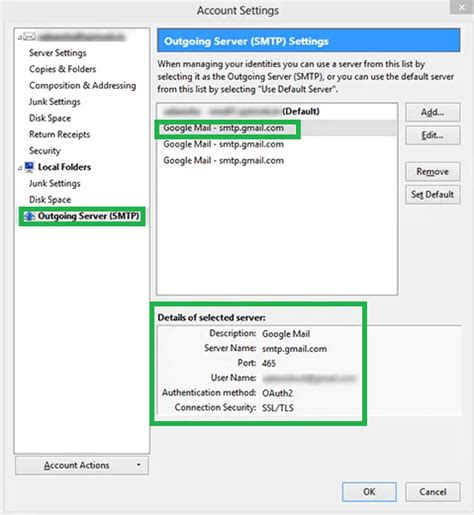
Task: Select the last Google Mail smtp.gmail.com entry
Action: (x=277, y=160)
